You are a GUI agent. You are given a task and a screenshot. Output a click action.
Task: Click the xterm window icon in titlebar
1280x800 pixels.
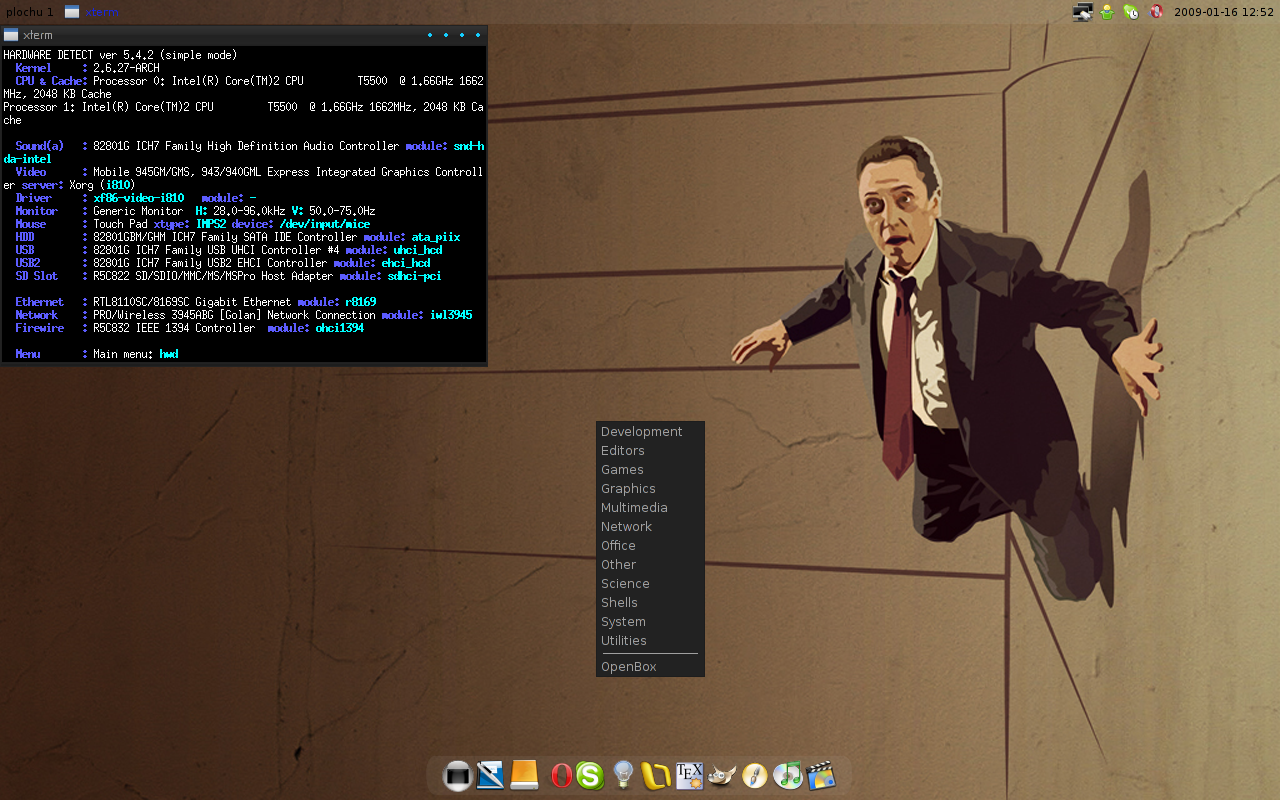click(11, 35)
